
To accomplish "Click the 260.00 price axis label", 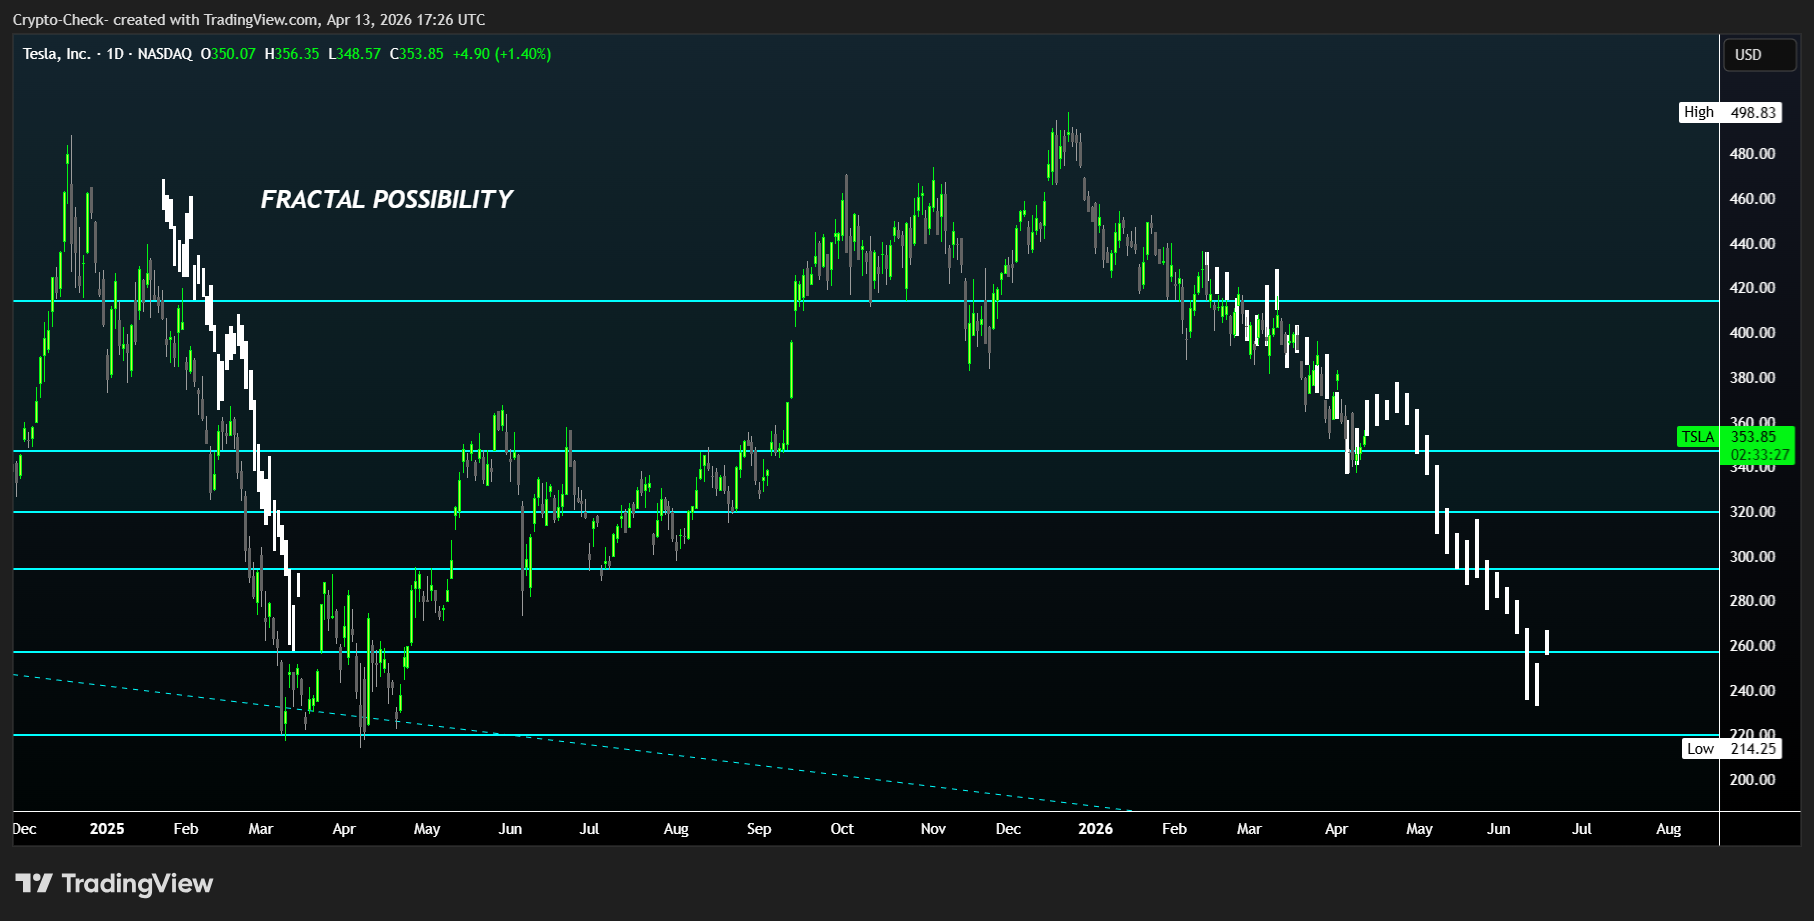I will point(1753,646).
